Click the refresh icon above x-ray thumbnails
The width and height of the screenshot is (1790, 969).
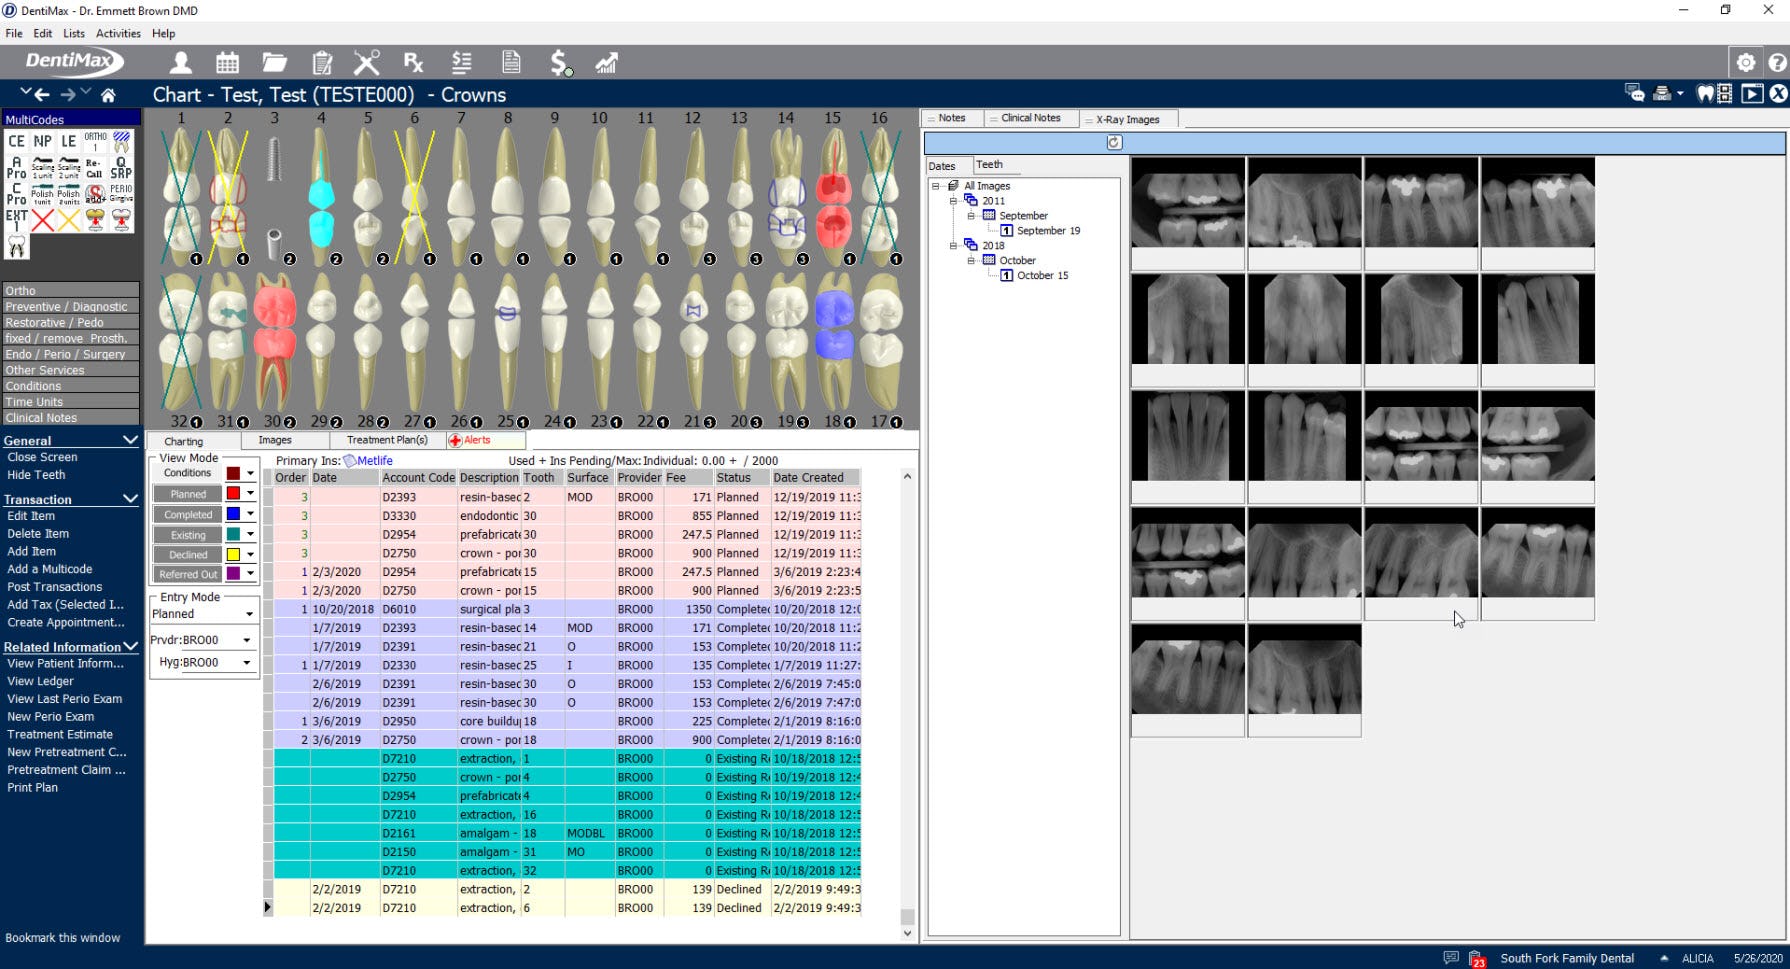(x=1113, y=143)
